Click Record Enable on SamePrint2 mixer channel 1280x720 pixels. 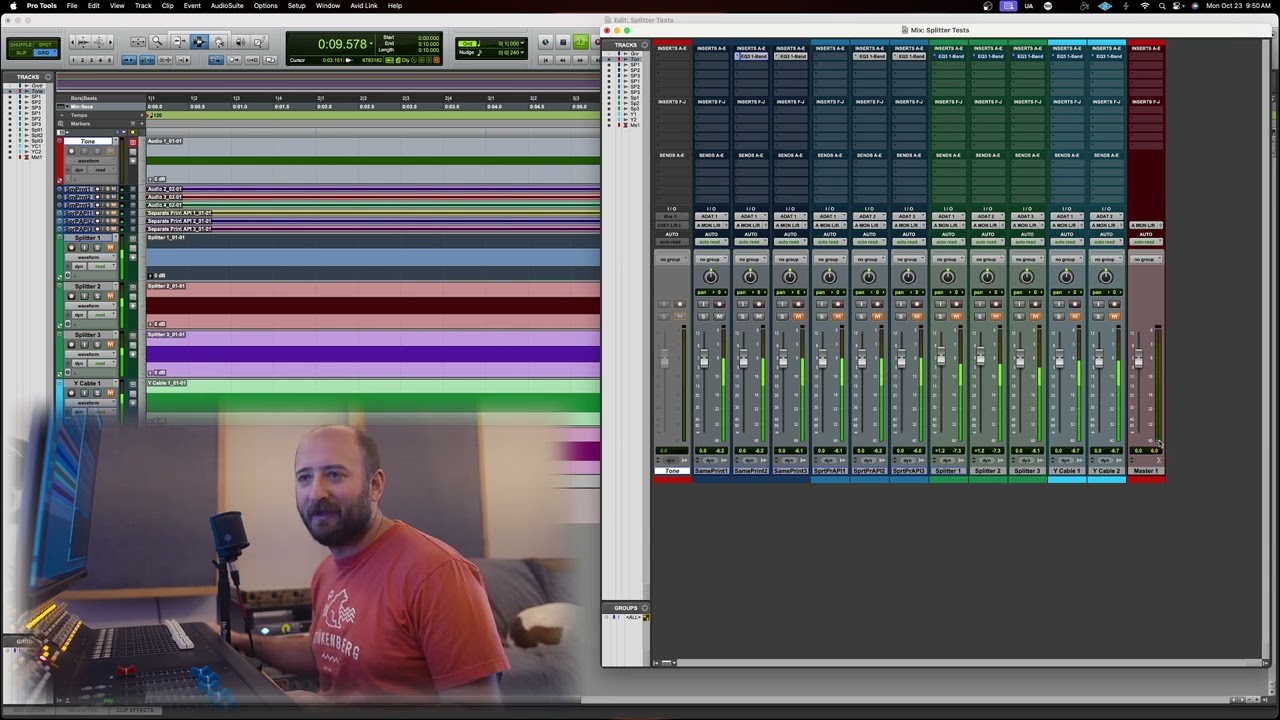pos(758,304)
